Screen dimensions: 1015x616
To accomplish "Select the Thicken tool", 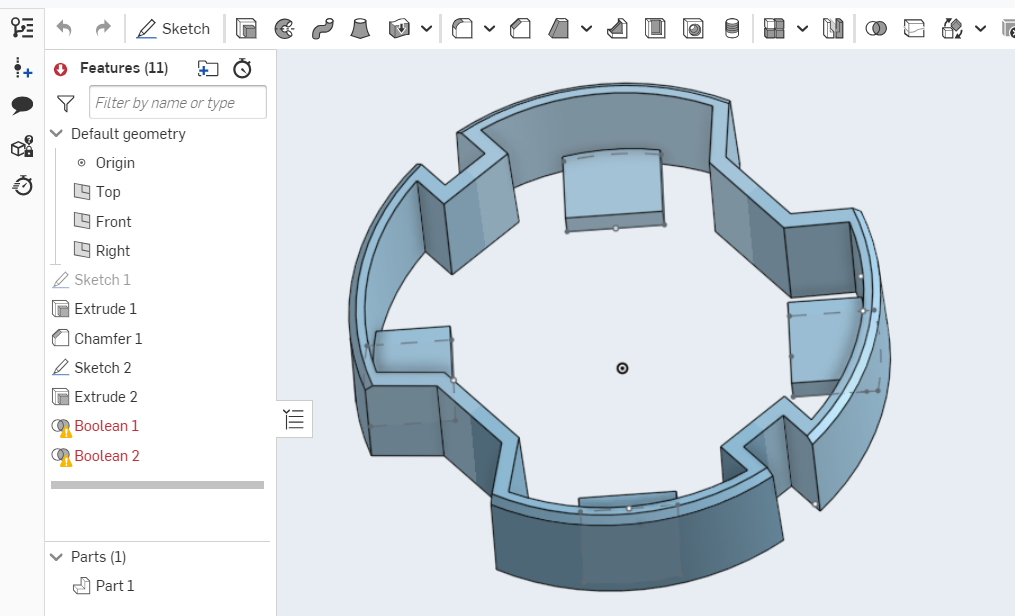I will pos(399,28).
